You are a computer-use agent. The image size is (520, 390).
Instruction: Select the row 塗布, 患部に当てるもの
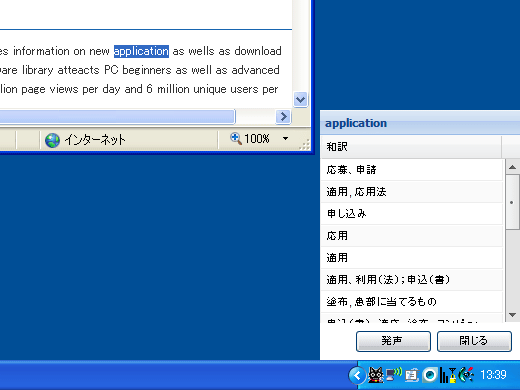[x=412, y=302]
